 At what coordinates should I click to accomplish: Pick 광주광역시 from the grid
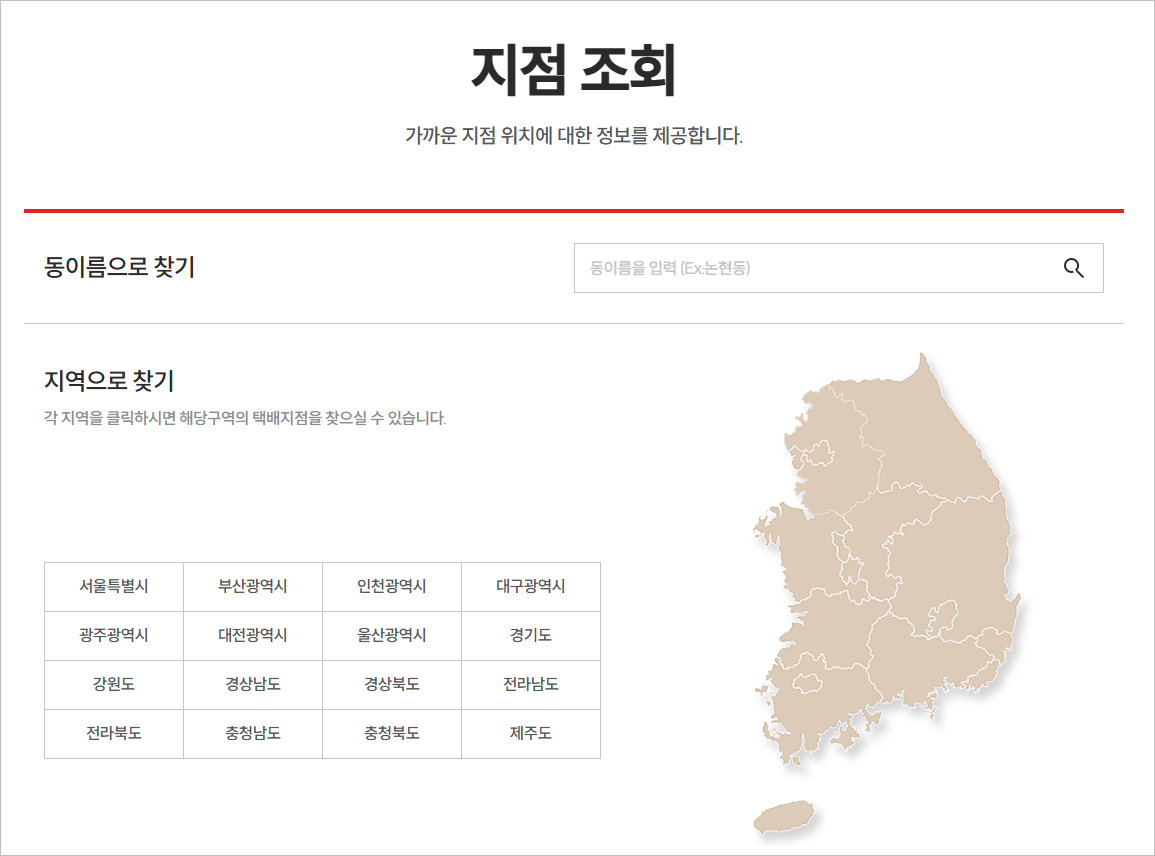coord(113,636)
